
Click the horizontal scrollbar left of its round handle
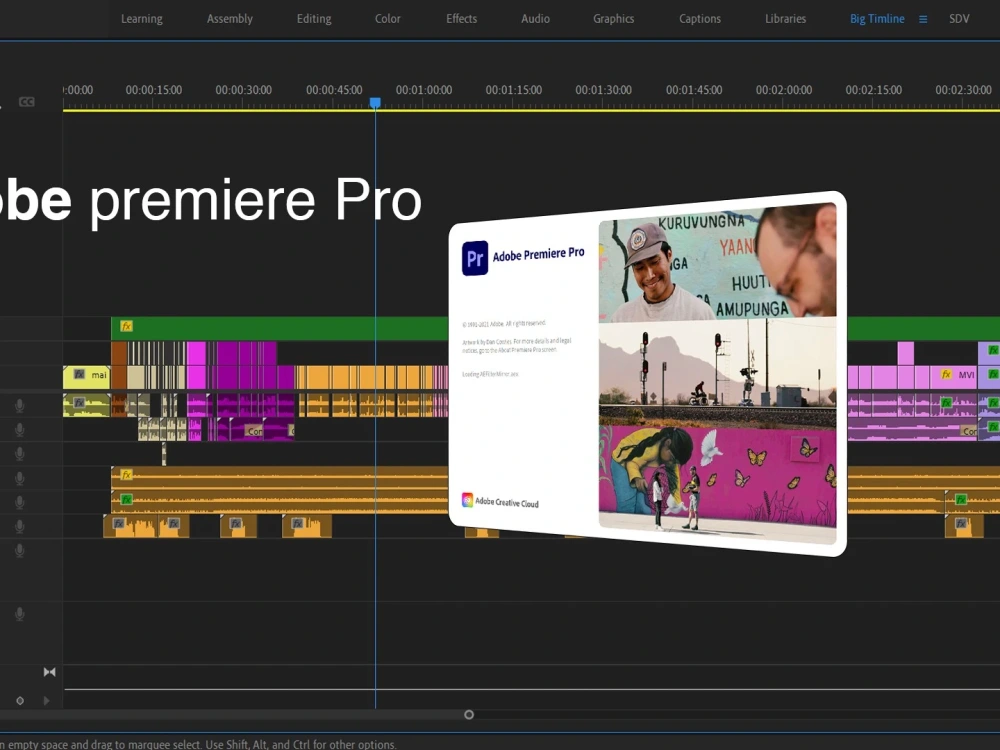[x=232, y=714]
